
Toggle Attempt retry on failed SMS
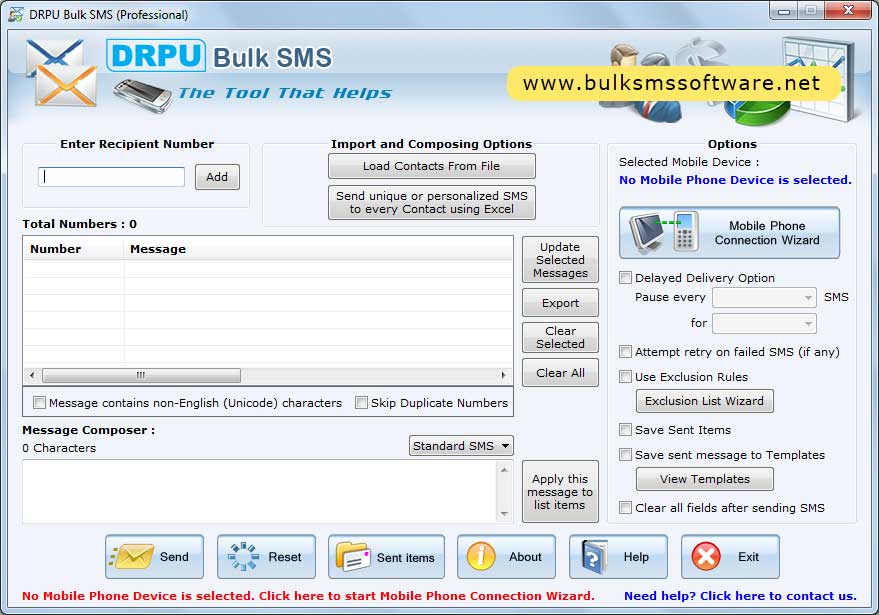tap(625, 352)
